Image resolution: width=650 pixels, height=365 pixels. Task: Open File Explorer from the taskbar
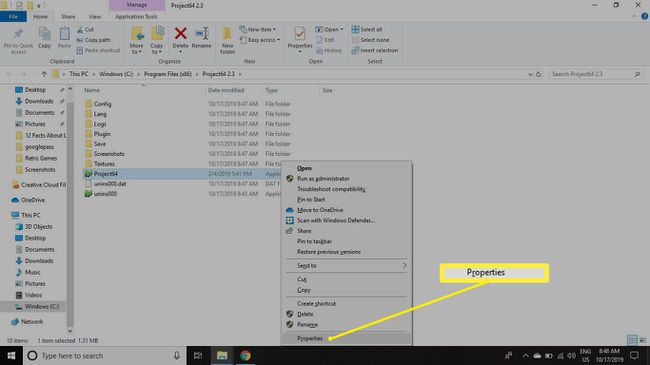click(222, 355)
